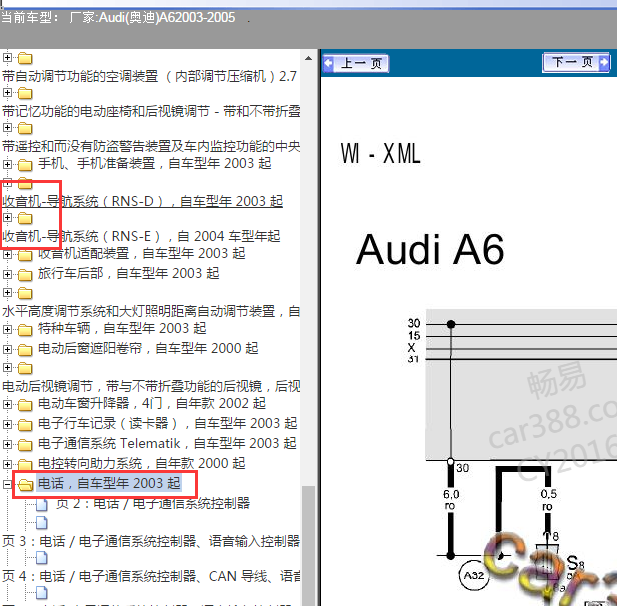
Task: Open 收音机-导航系统（RNS-D）entry
Action: [142, 201]
